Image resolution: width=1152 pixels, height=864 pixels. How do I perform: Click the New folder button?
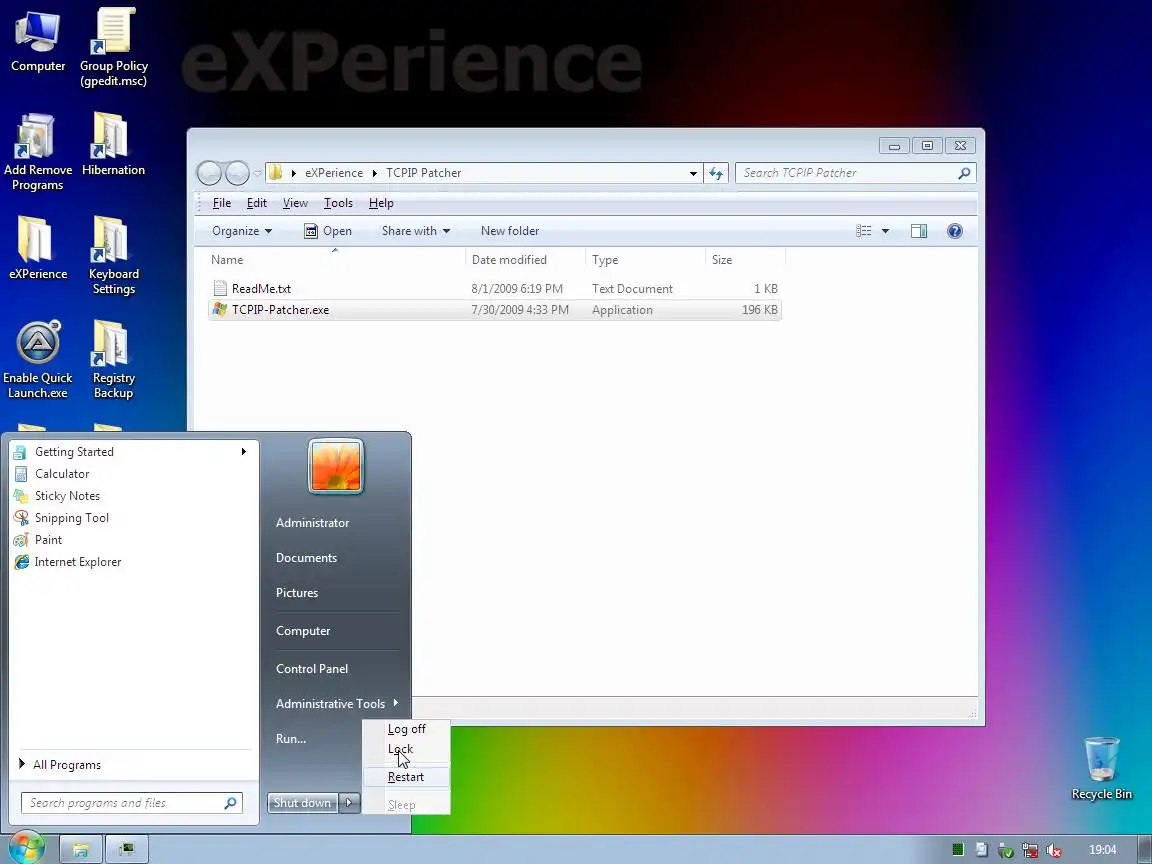click(510, 231)
